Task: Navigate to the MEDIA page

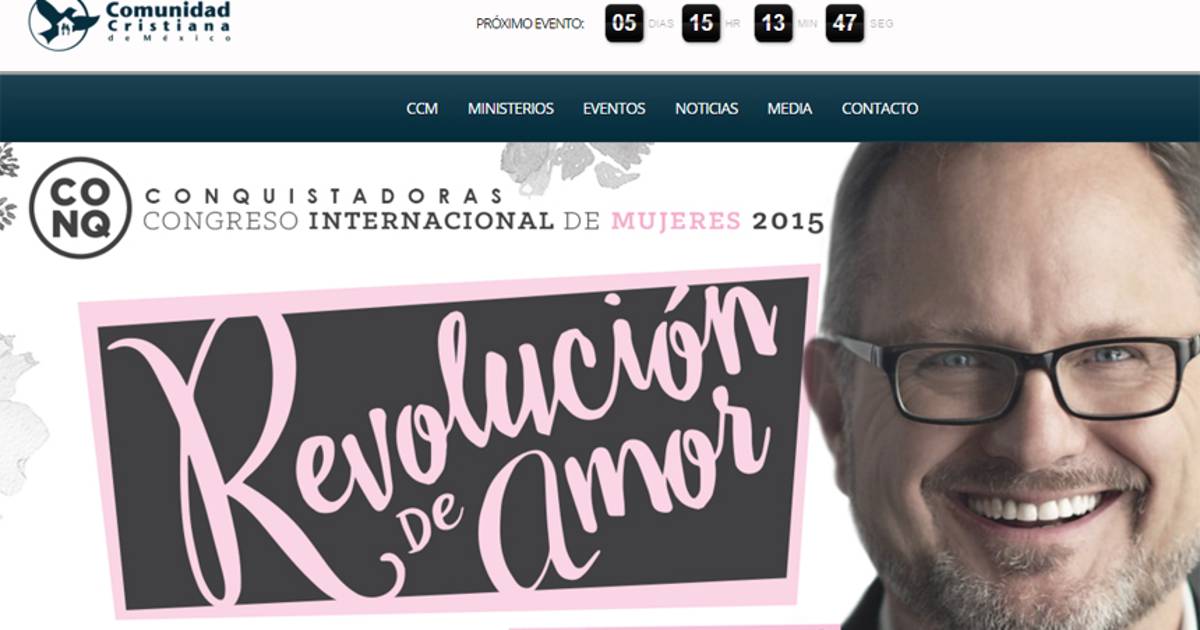Action: (790, 108)
